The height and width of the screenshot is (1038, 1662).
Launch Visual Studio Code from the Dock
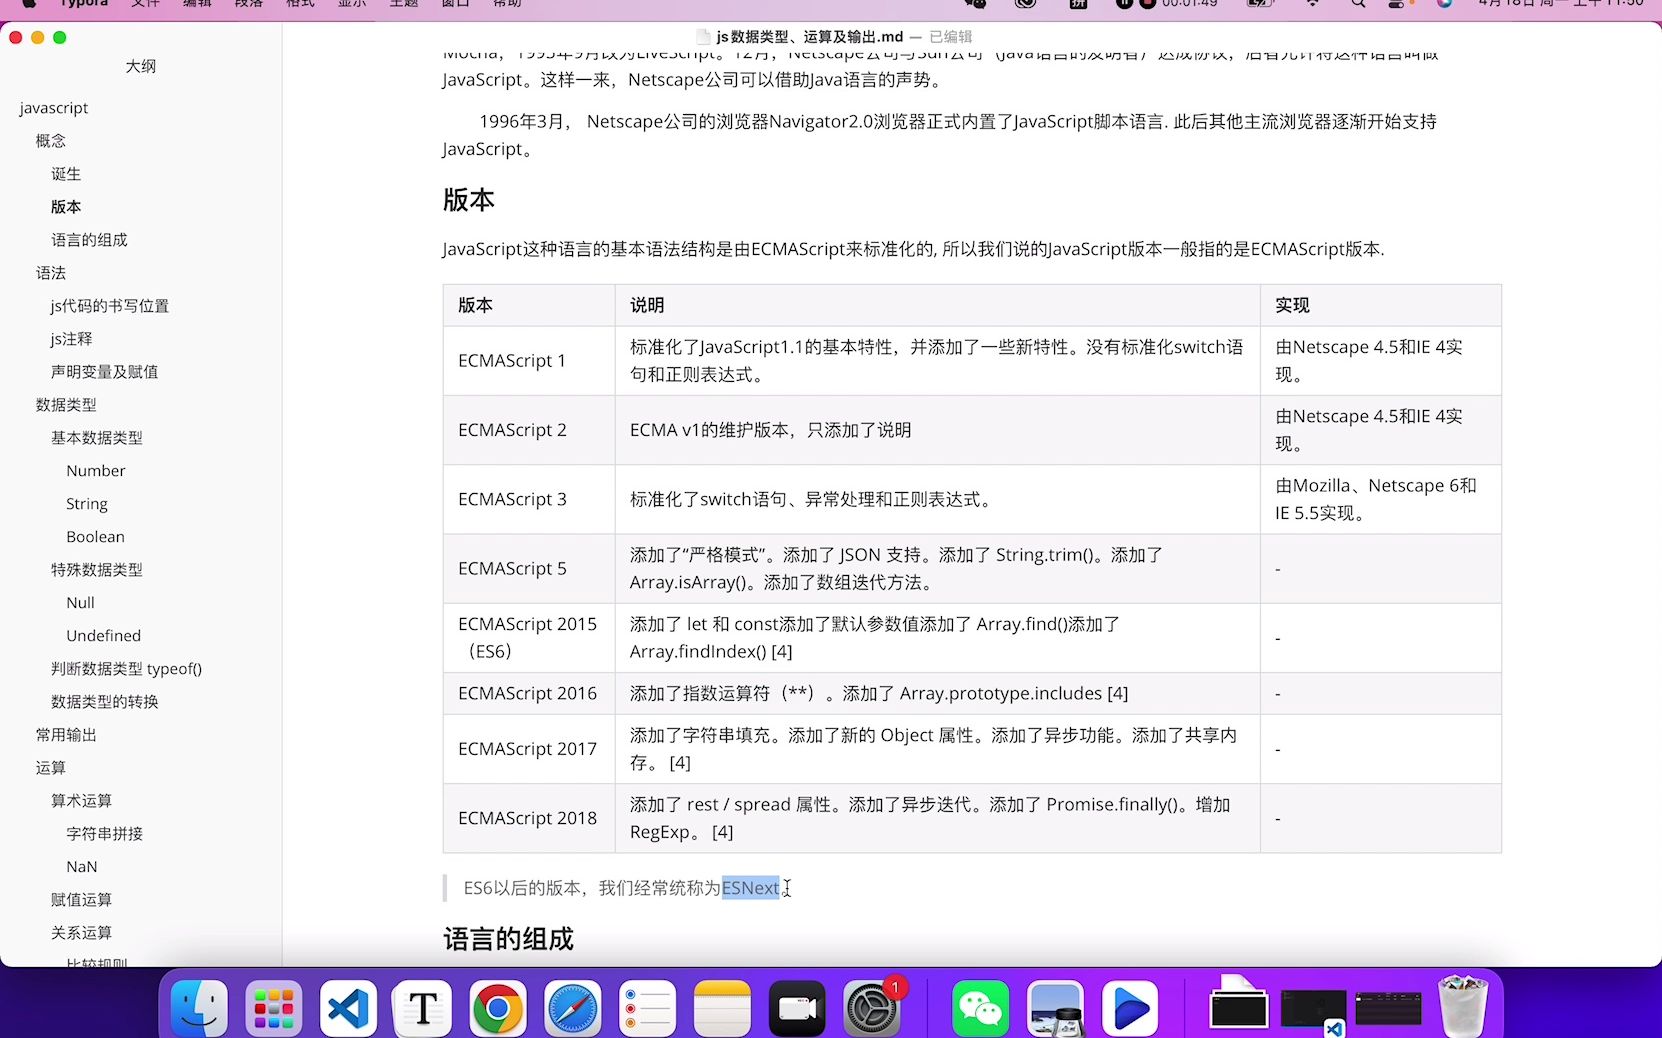tap(348, 1007)
